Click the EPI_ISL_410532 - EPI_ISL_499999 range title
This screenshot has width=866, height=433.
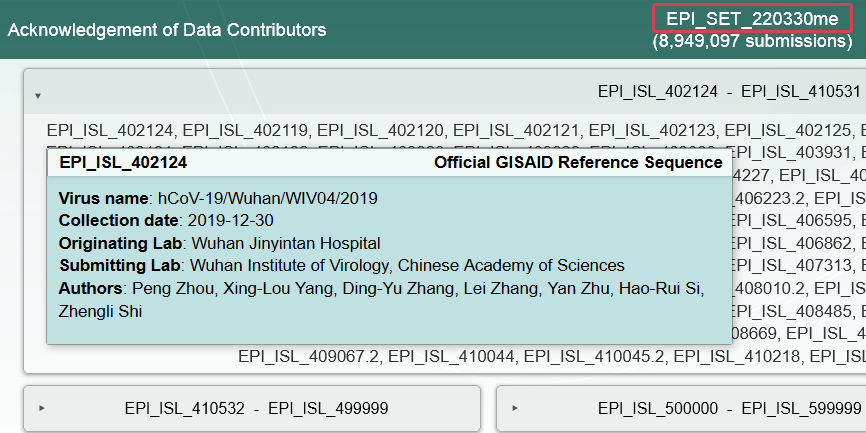tap(256, 408)
